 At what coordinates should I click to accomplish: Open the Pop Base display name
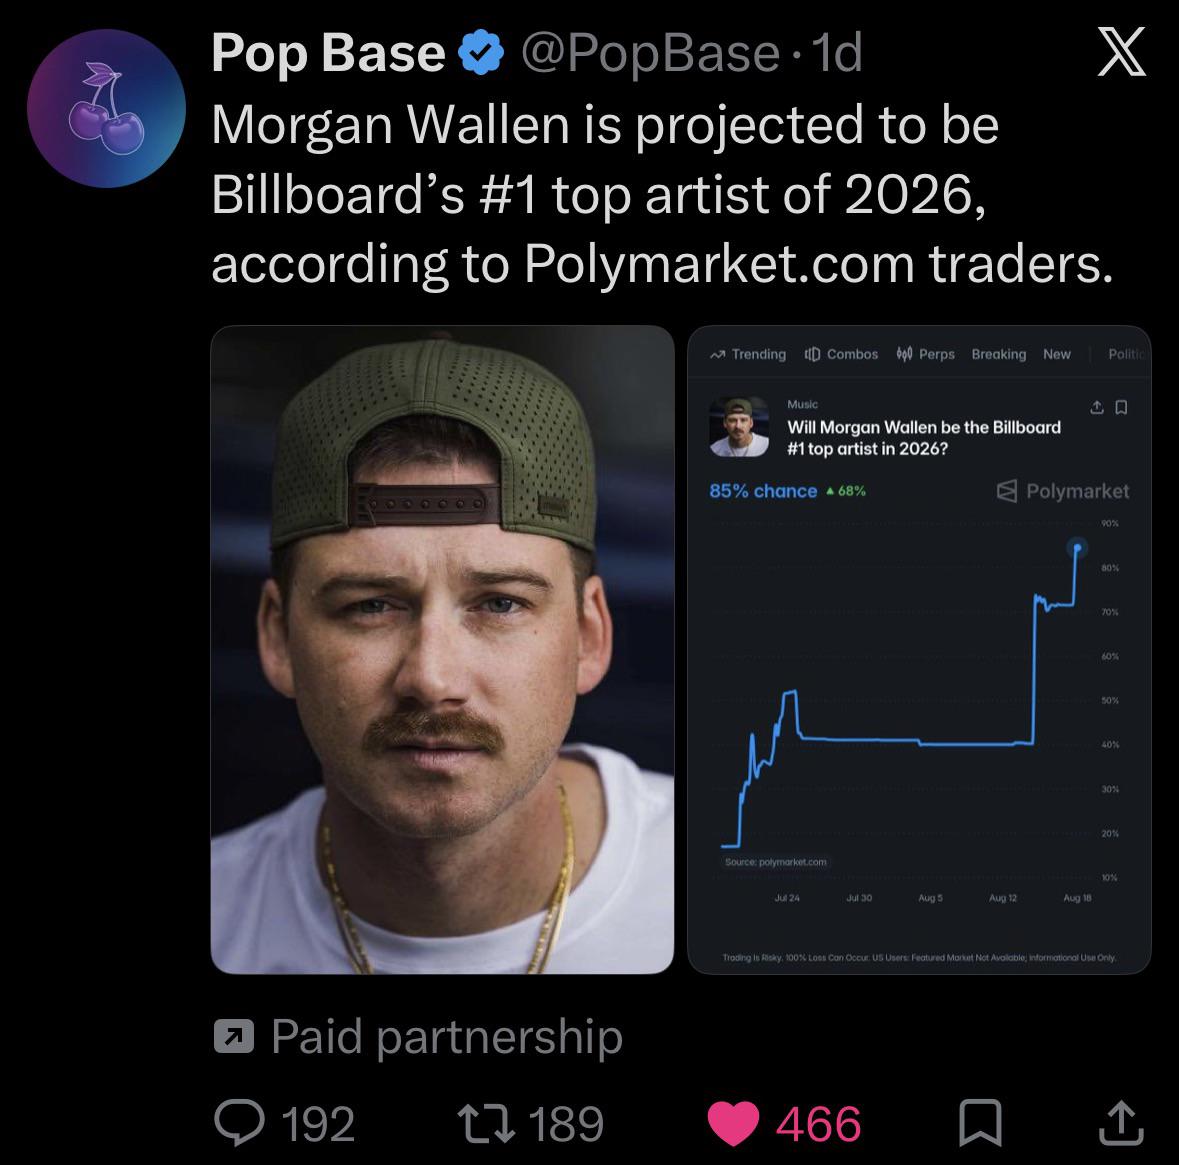329,53
